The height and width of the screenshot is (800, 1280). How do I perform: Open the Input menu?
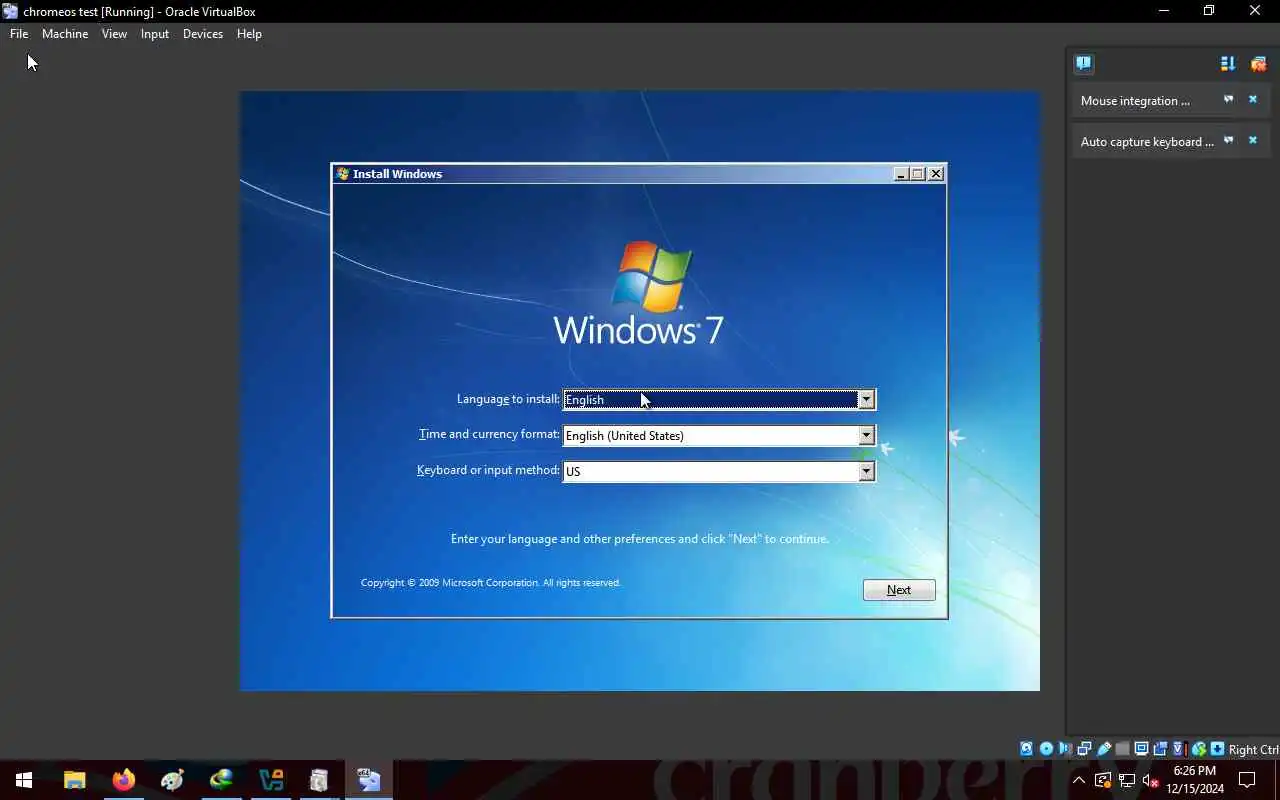(x=155, y=33)
